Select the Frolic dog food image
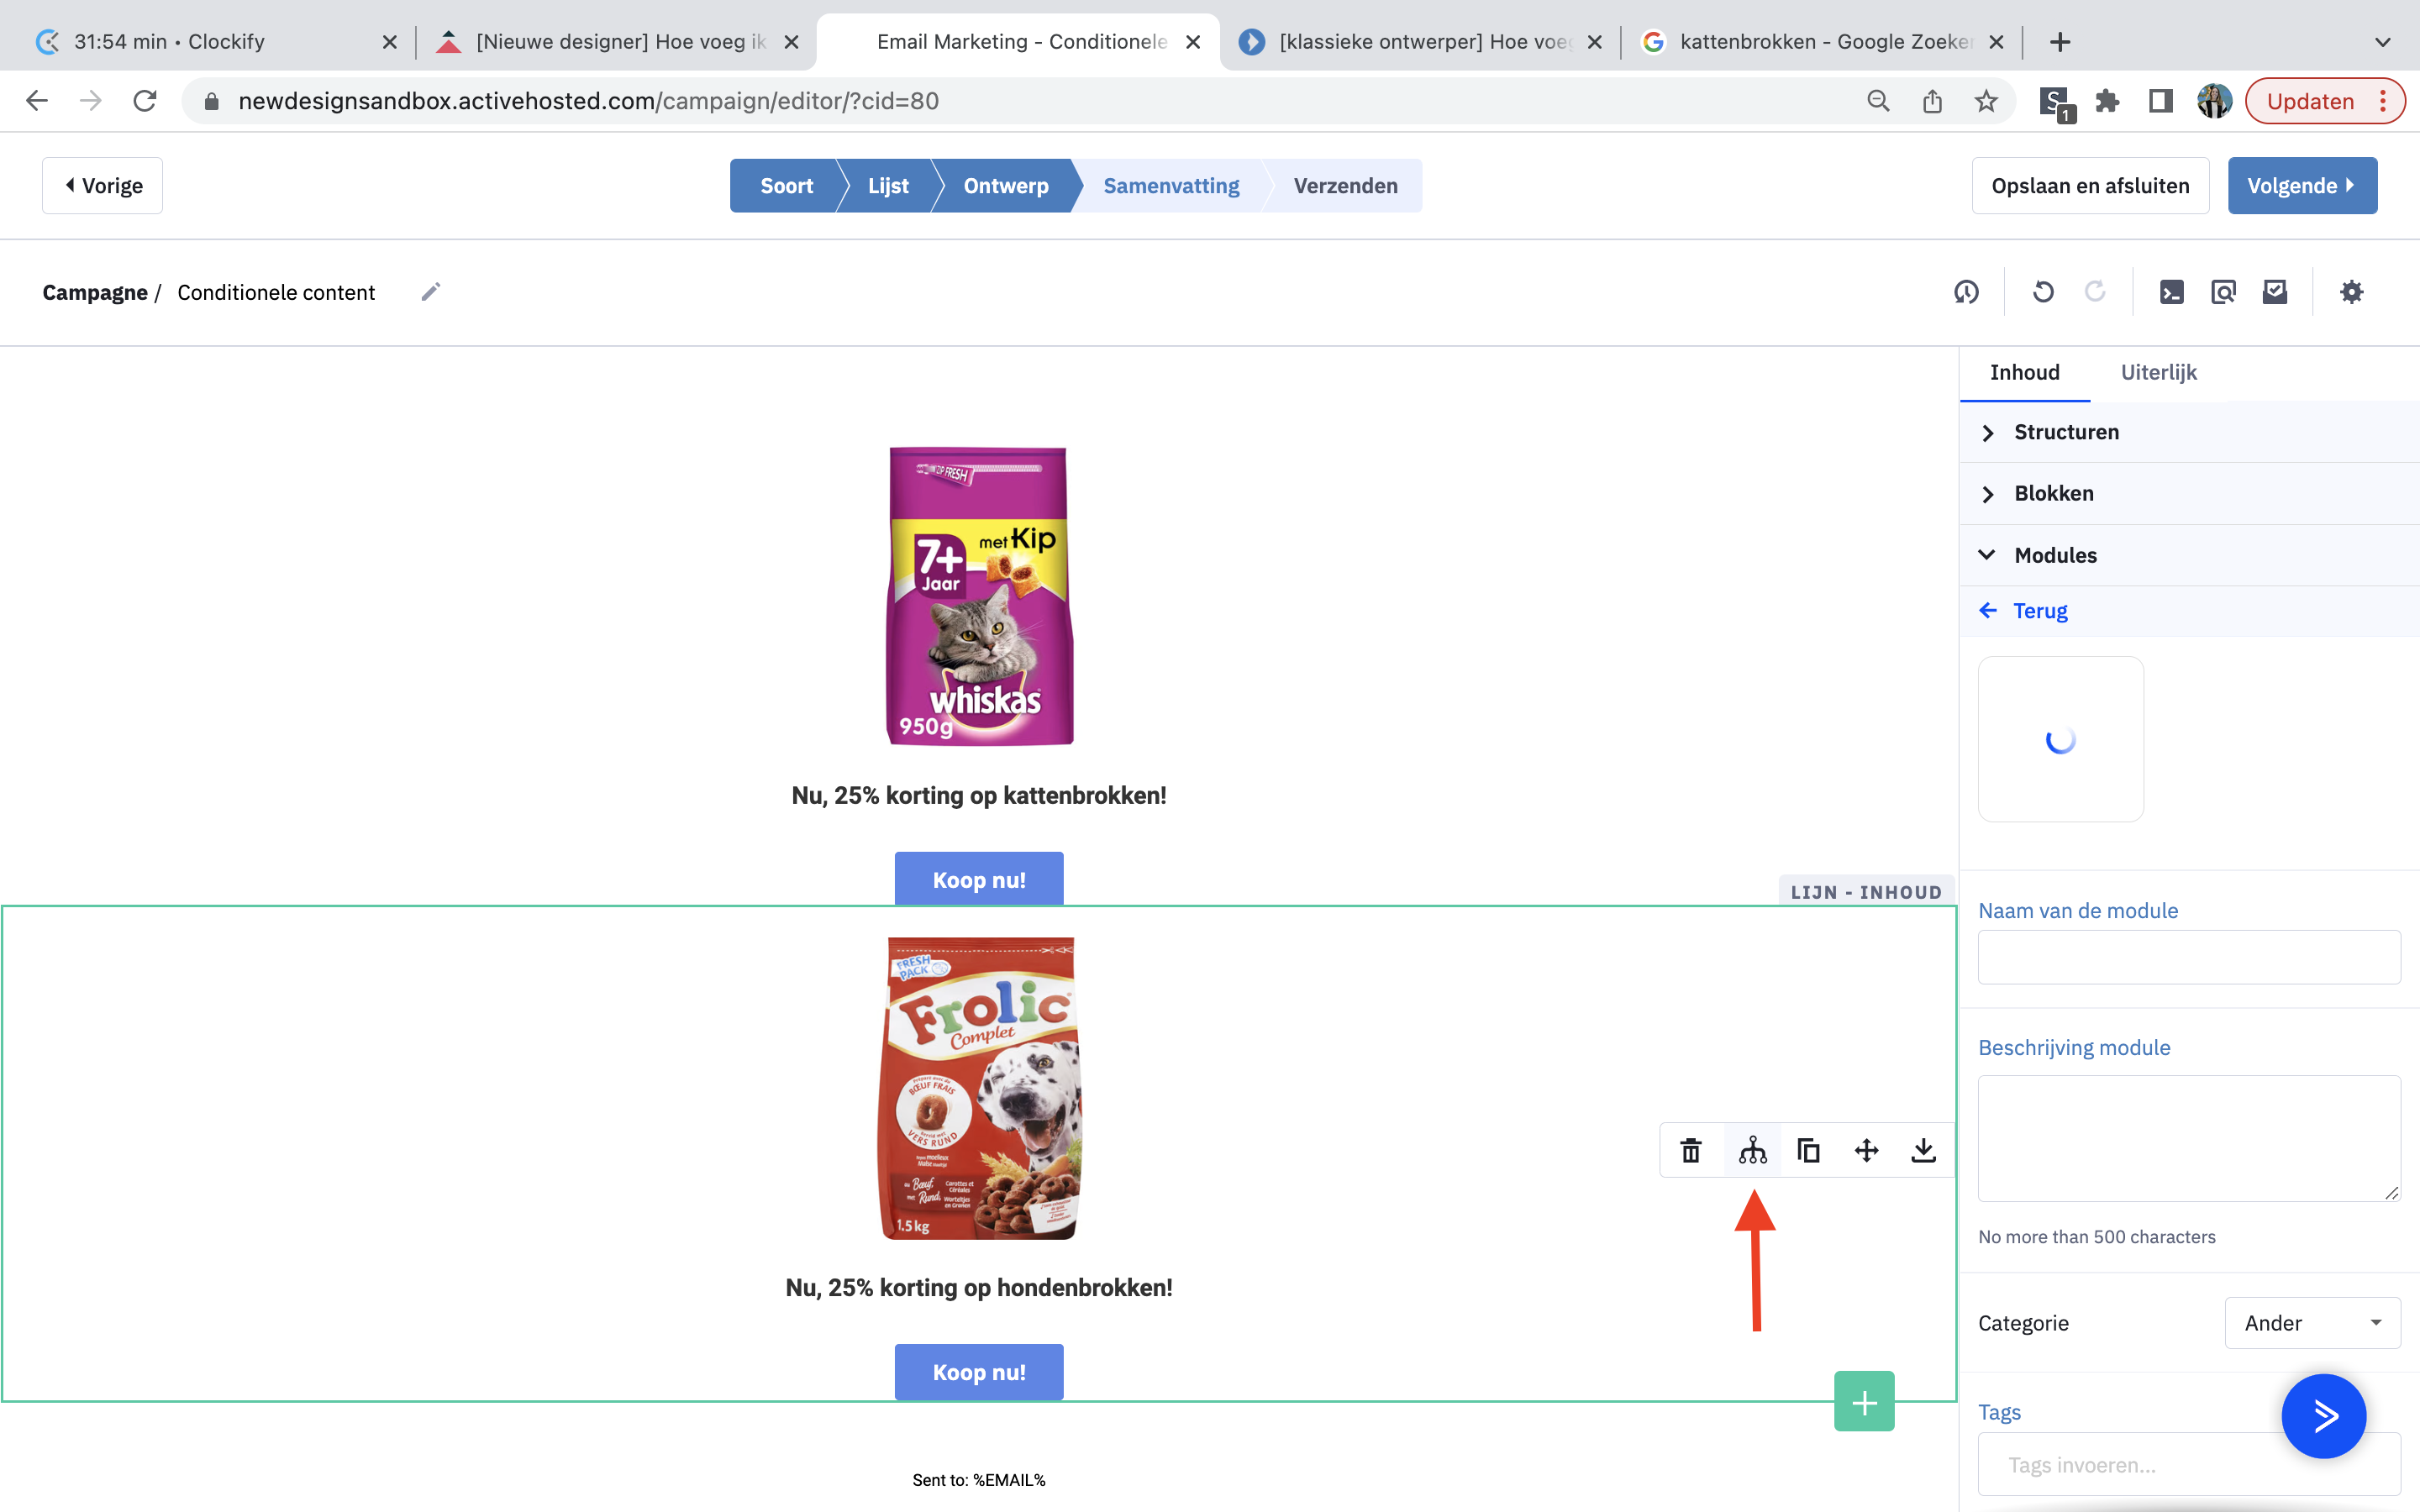 tap(979, 1088)
